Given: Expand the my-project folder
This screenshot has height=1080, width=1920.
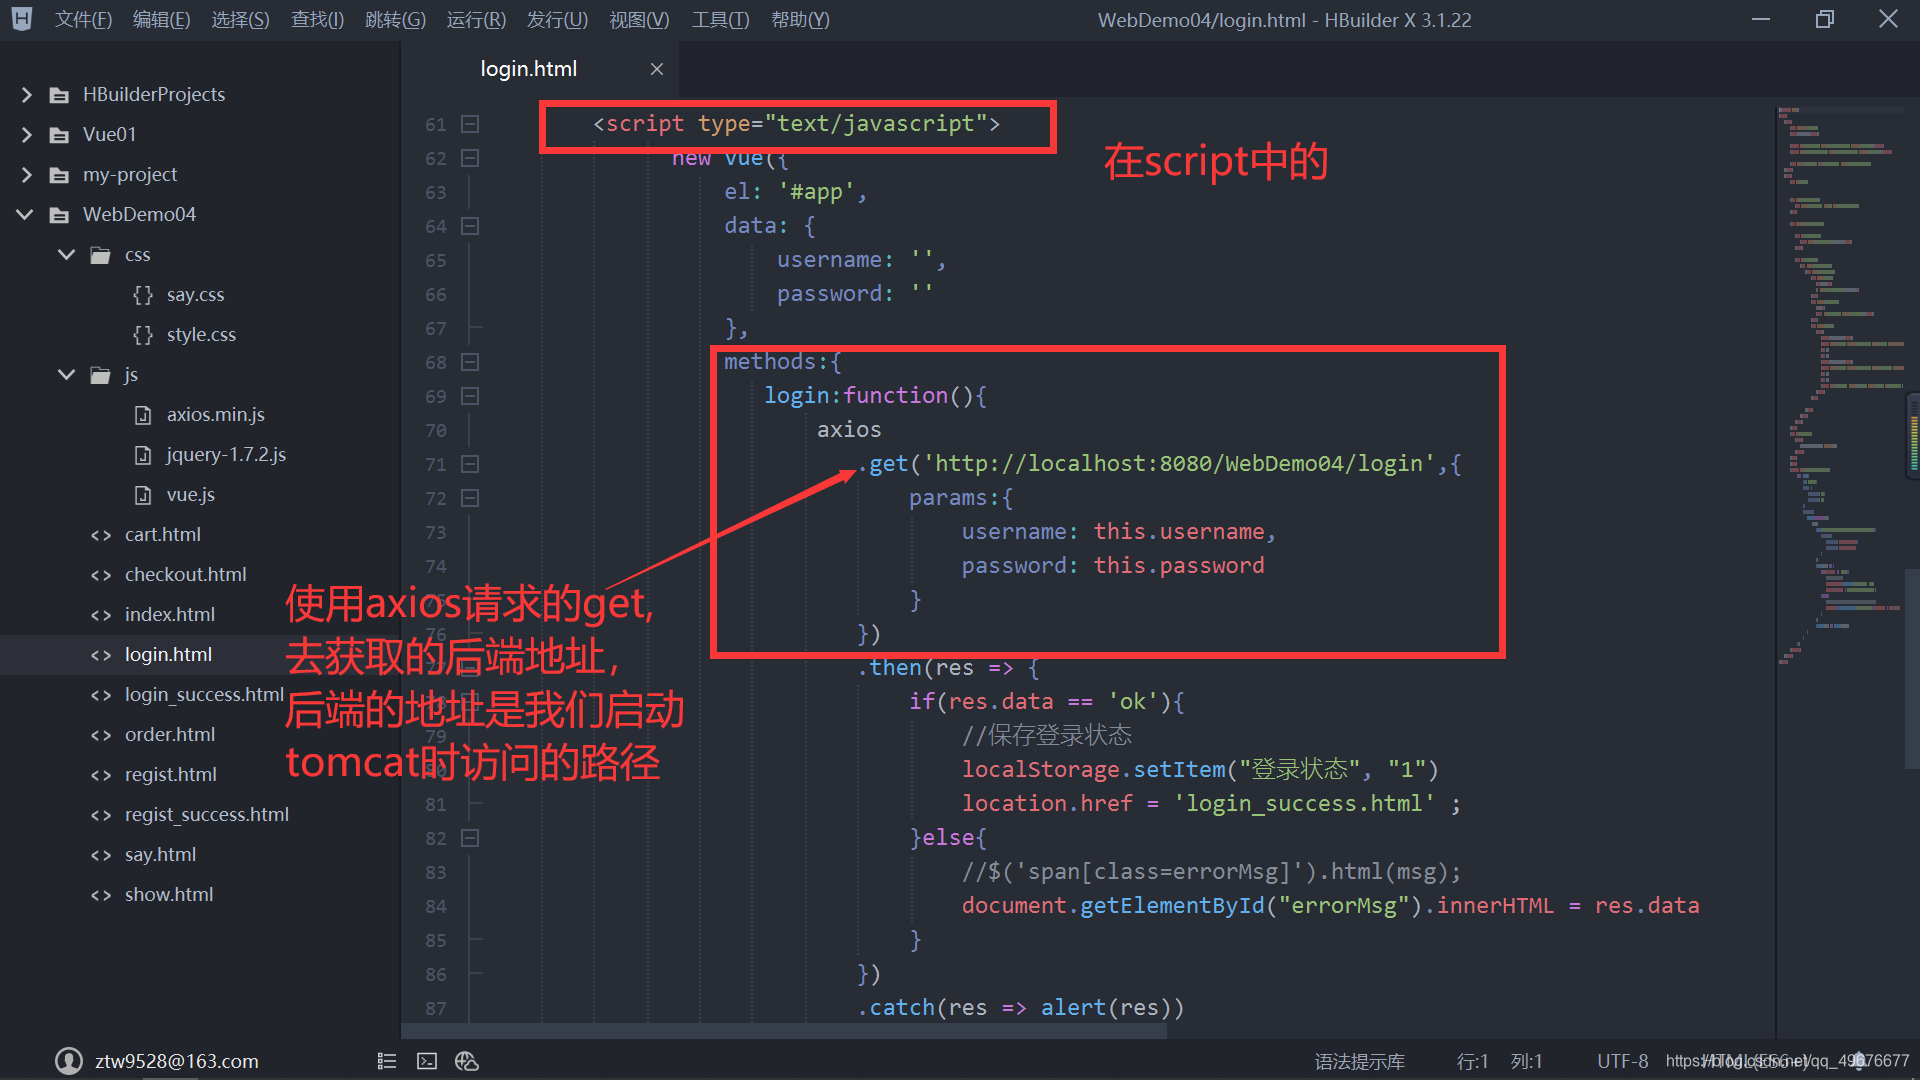Looking at the screenshot, I should point(27,175).
